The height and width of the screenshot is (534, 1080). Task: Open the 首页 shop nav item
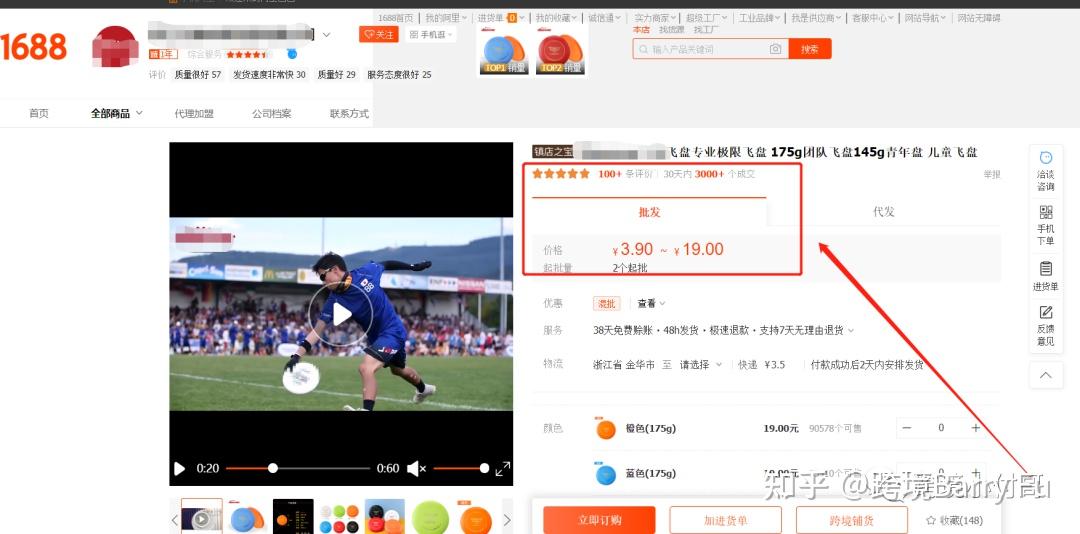point(39,114)
